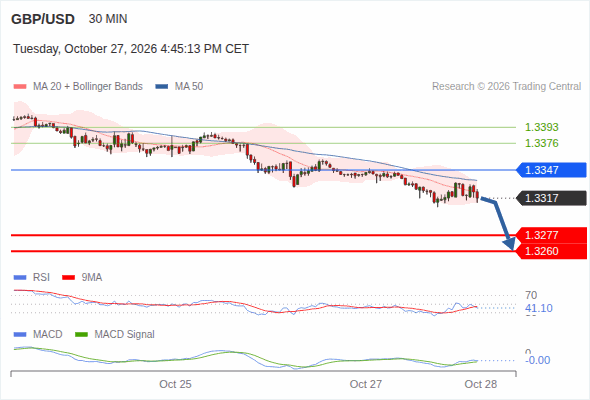Click the MACD Signal green legend swatch
Viewport: 590px width, 400px height.
pyautogui.click(x=81, y=335)
